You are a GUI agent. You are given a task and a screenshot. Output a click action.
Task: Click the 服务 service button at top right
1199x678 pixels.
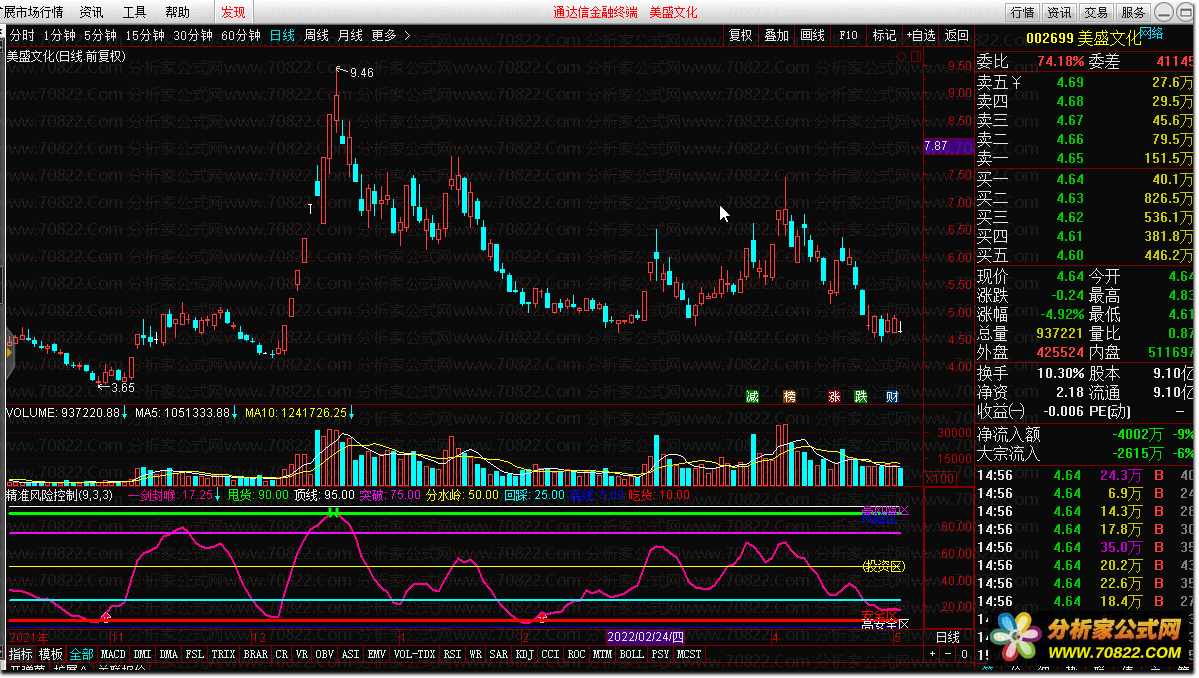[1132, 12]
